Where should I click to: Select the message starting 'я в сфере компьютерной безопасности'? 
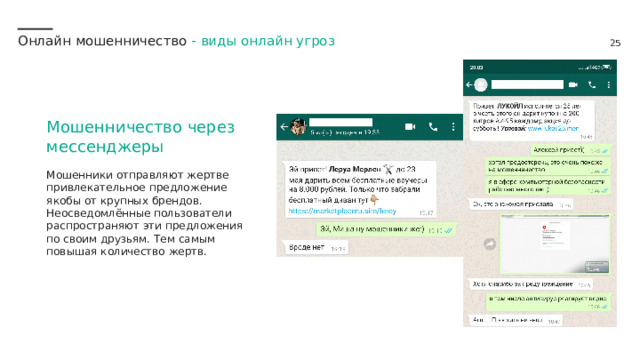(548, 185)
